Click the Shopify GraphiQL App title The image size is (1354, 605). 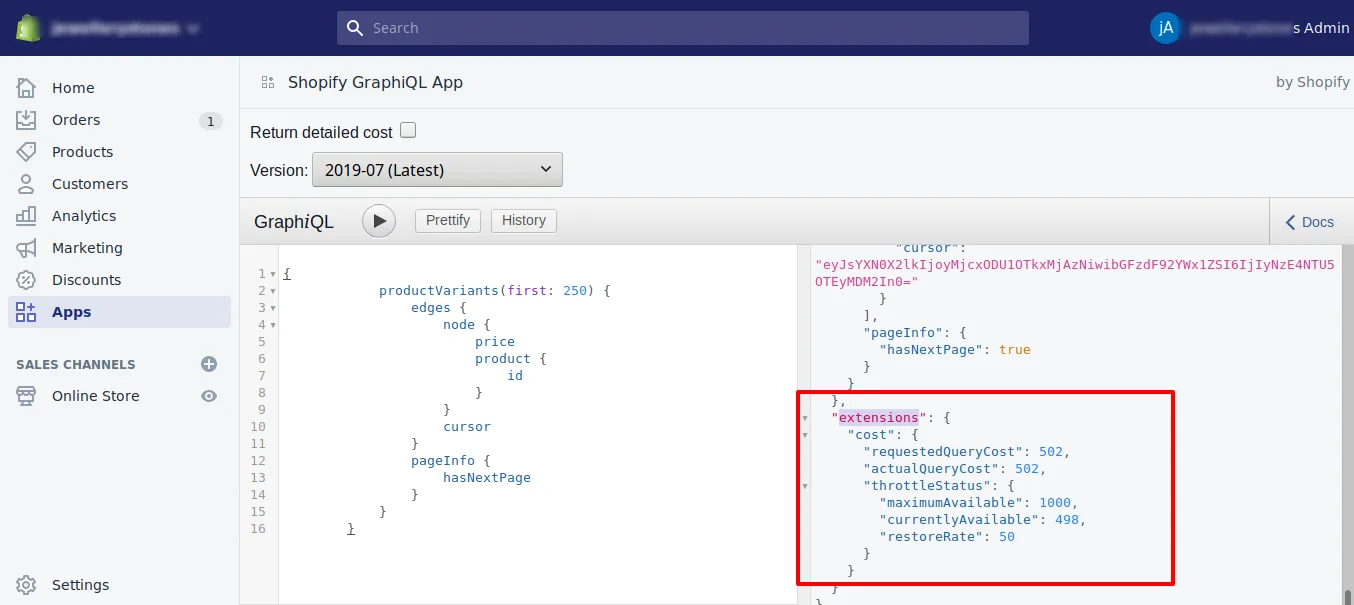pyautogui.click(x=375, y=82)
